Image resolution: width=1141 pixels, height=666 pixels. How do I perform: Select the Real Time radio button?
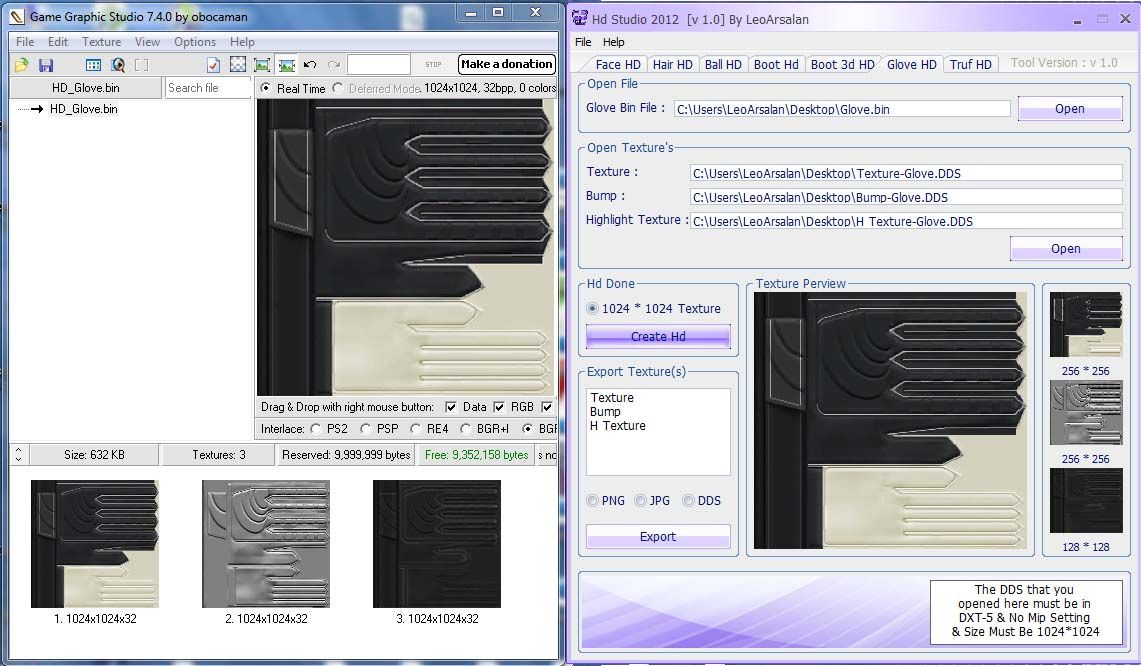[x=265, y=88]
